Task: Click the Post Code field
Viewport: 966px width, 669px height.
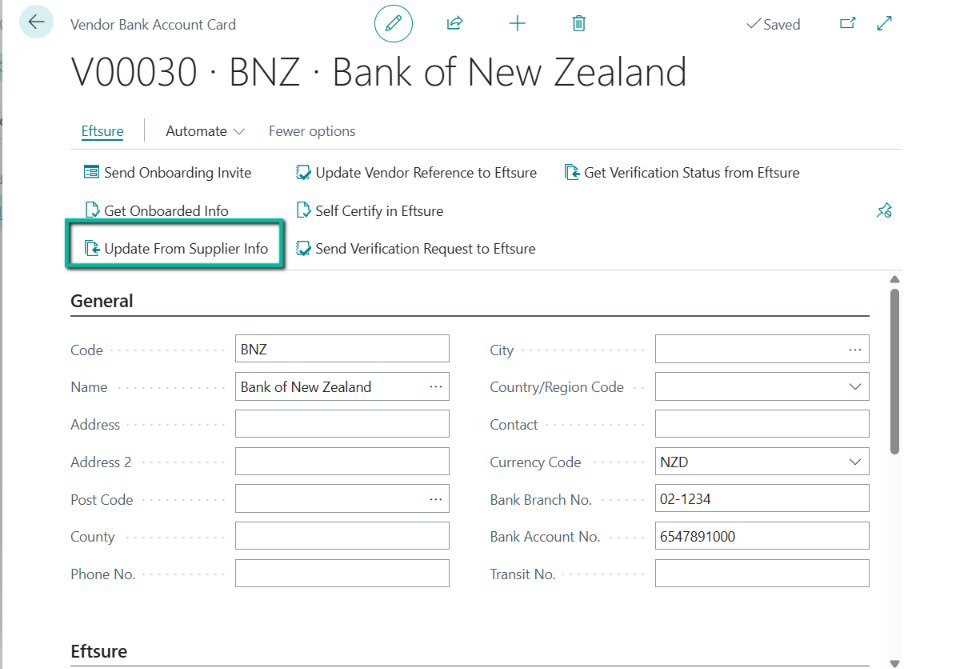Action: (342, 499)
